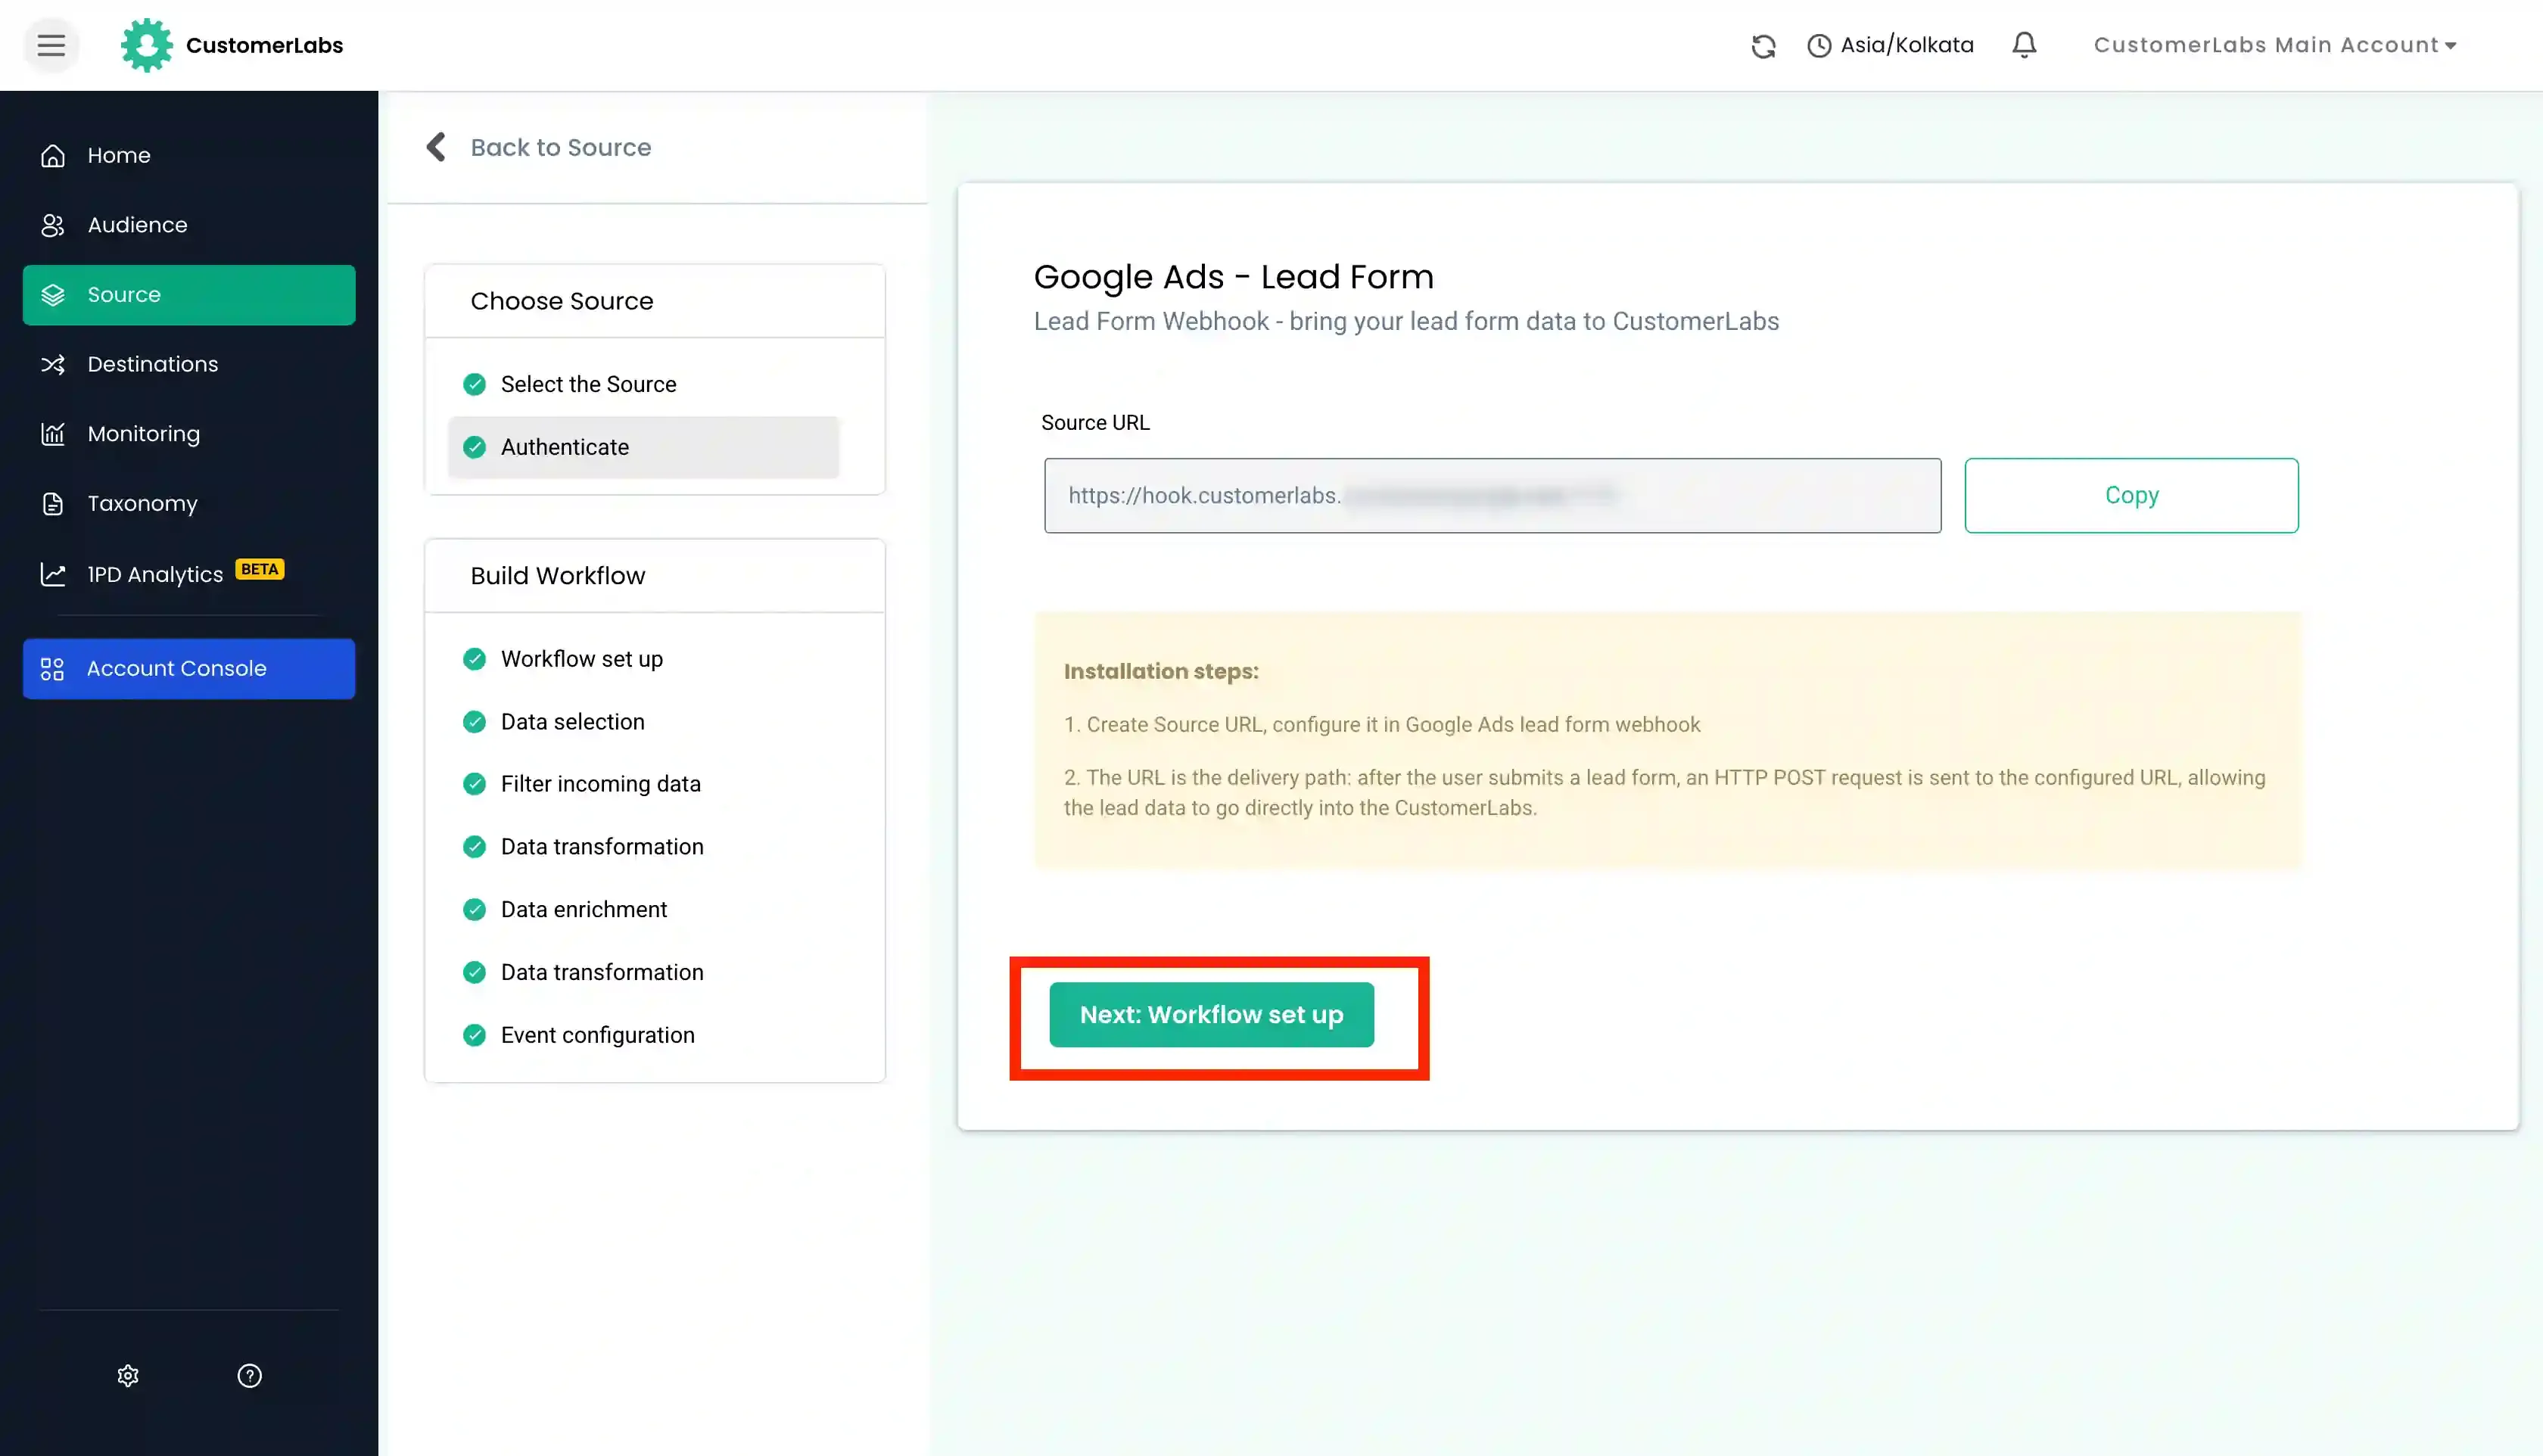
Task: Click the 'Source URL' label
Action: 1095,423
